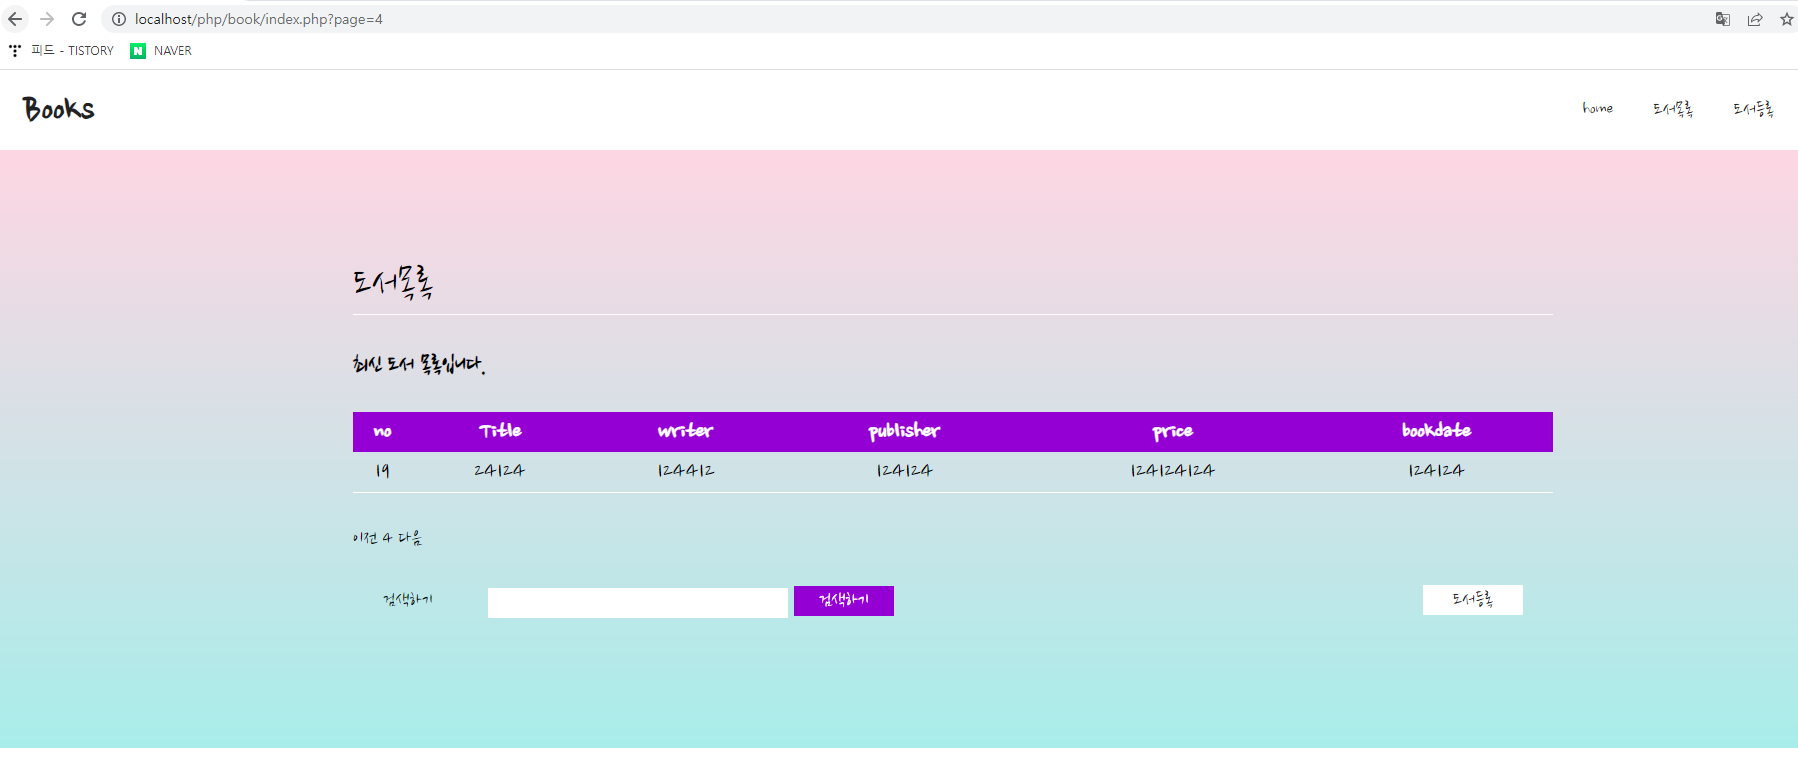Click the current page number 4
Screen dimensions: 1798x781
pos(387,538)
